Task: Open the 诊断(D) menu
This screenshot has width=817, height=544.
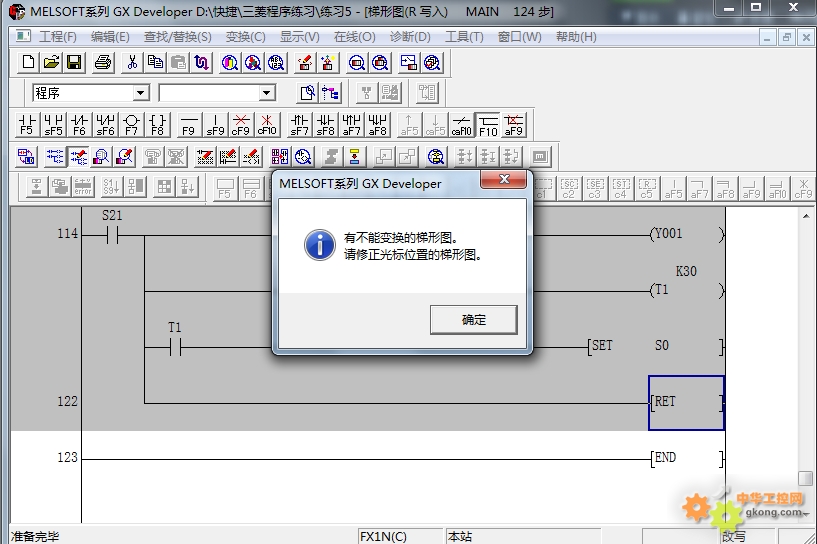Action: [x=410, y=37]
